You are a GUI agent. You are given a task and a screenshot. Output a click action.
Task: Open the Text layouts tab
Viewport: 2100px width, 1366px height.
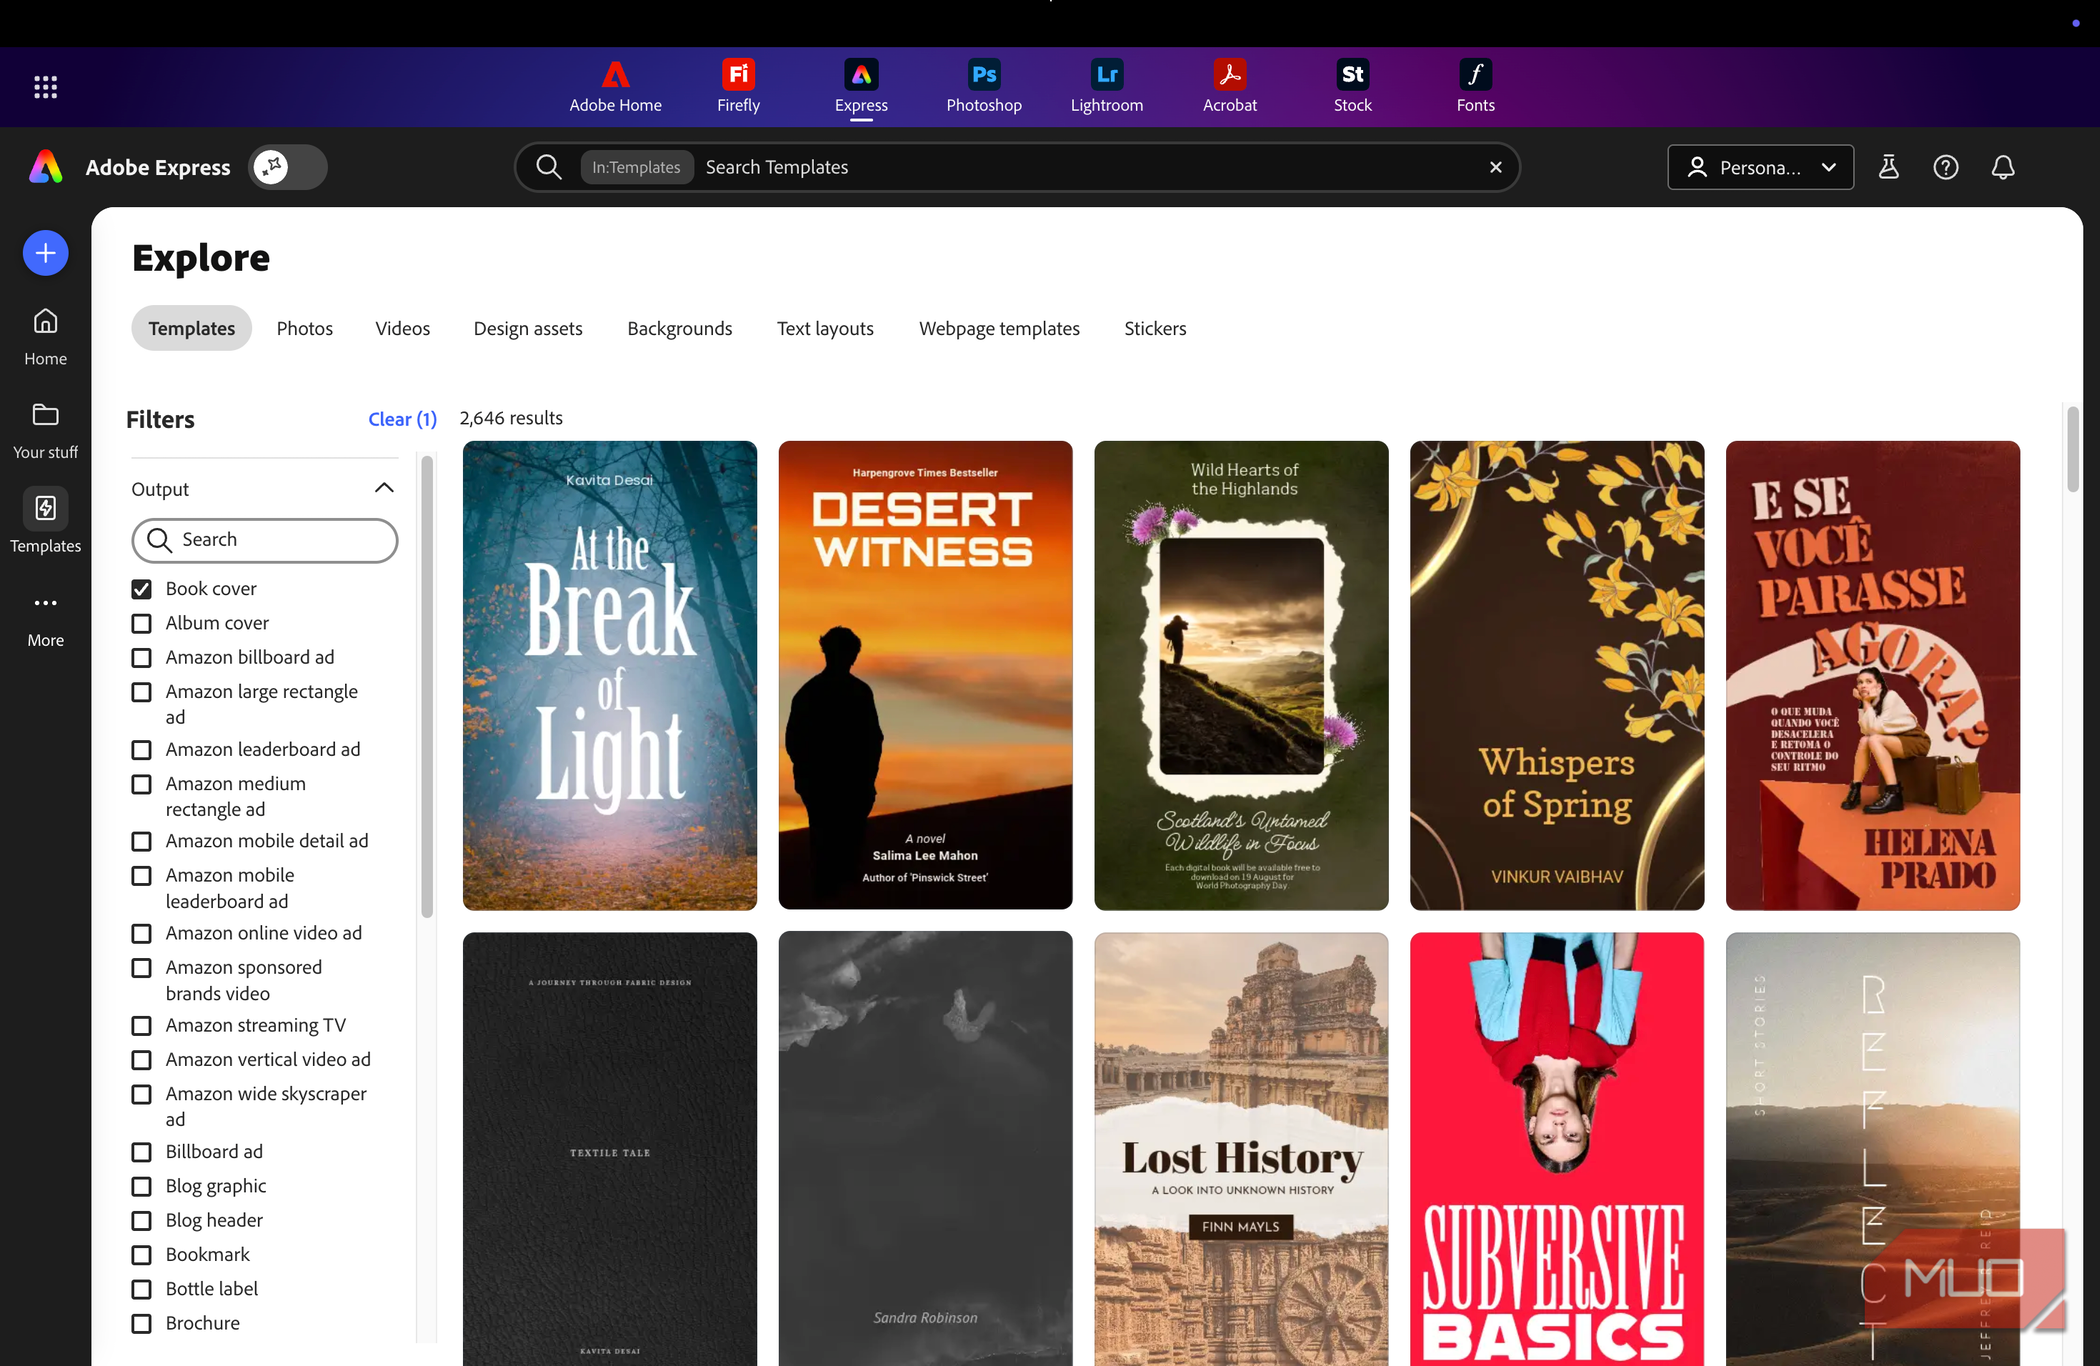(825, 328)
